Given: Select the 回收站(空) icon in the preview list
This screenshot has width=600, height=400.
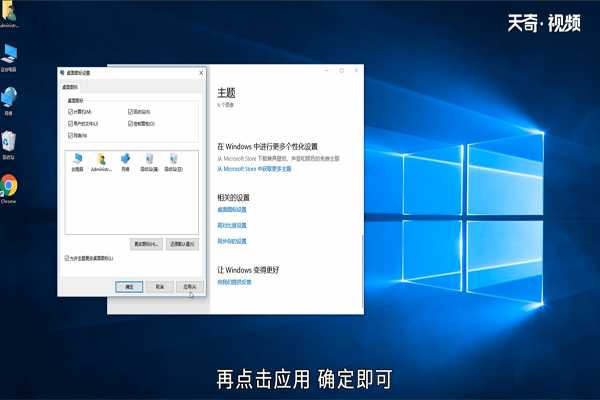Looking at the screenshot, I should coord(173,162).
